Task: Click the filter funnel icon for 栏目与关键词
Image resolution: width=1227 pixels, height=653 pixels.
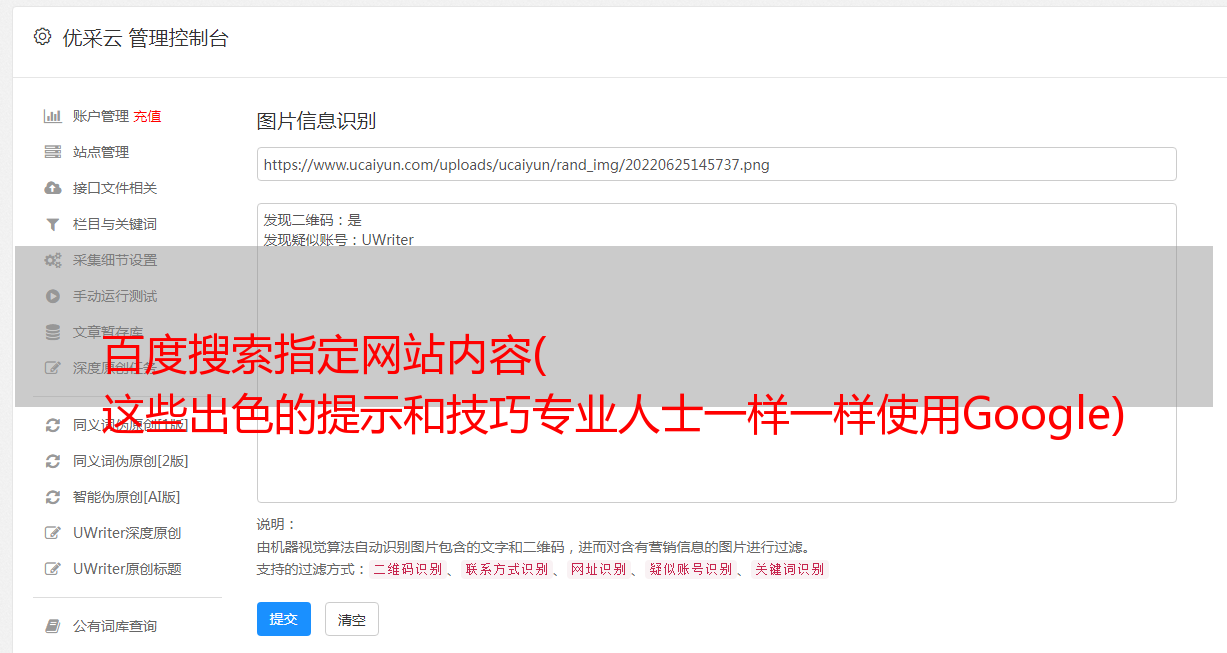Action: pyautogui.click(x=53, y=224)
